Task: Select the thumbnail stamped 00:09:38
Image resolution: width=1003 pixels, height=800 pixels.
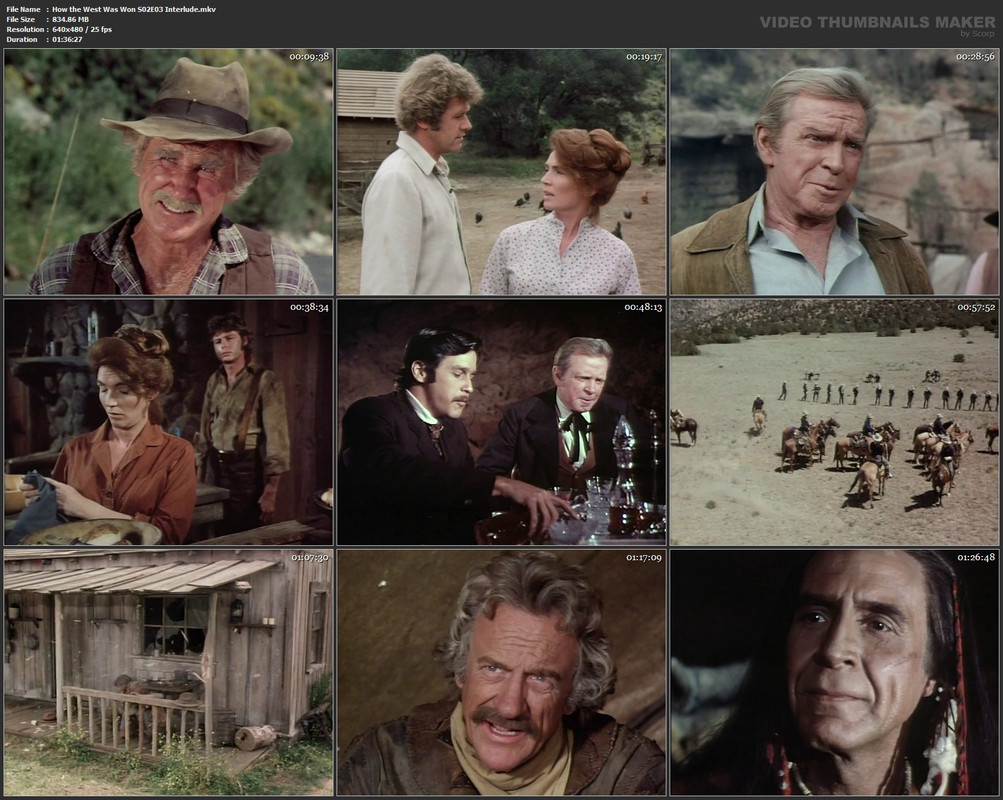Action: [168, 172]
